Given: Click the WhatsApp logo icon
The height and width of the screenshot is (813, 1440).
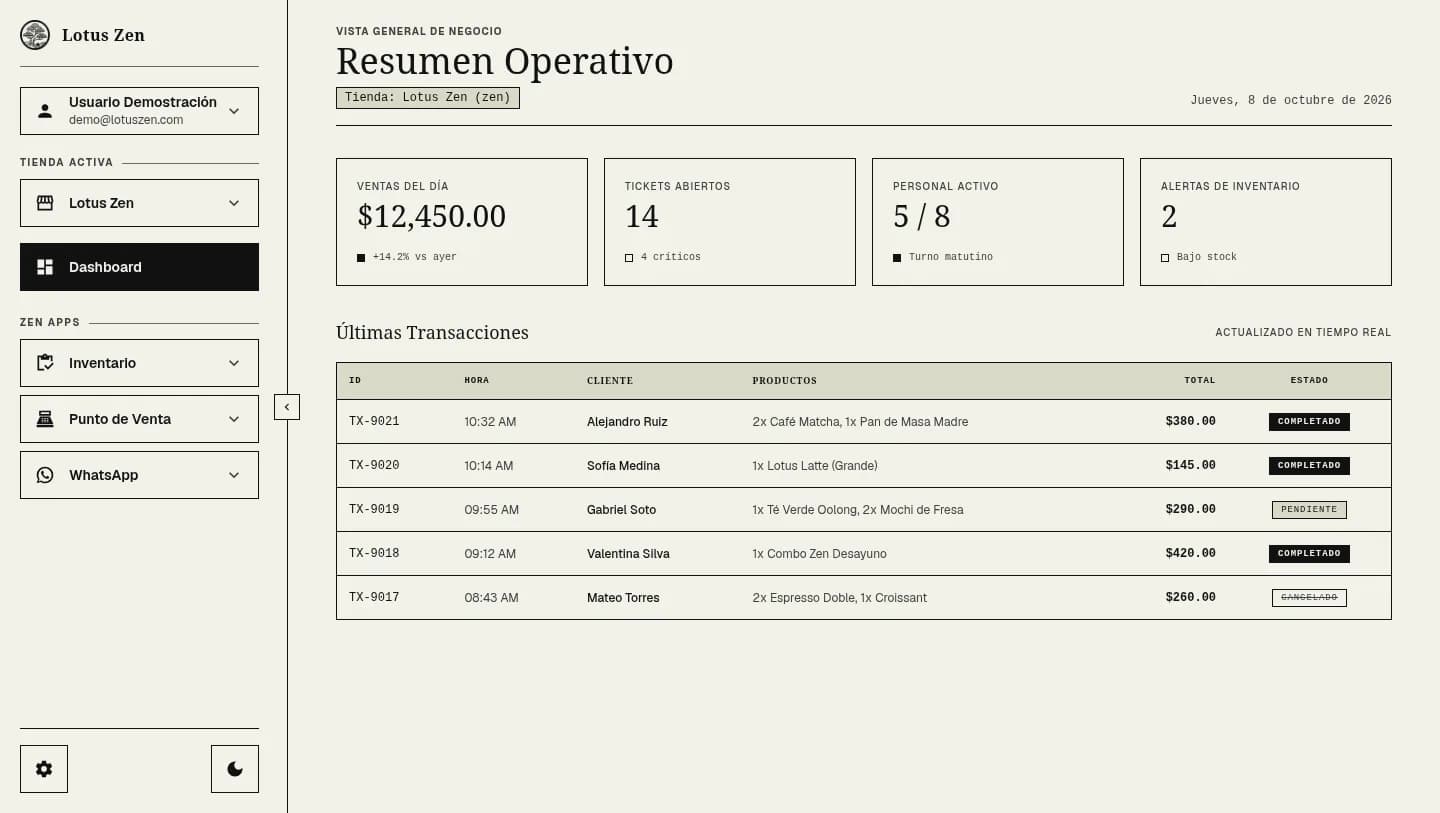Looking at the screenshot, I should coord(45,475).
